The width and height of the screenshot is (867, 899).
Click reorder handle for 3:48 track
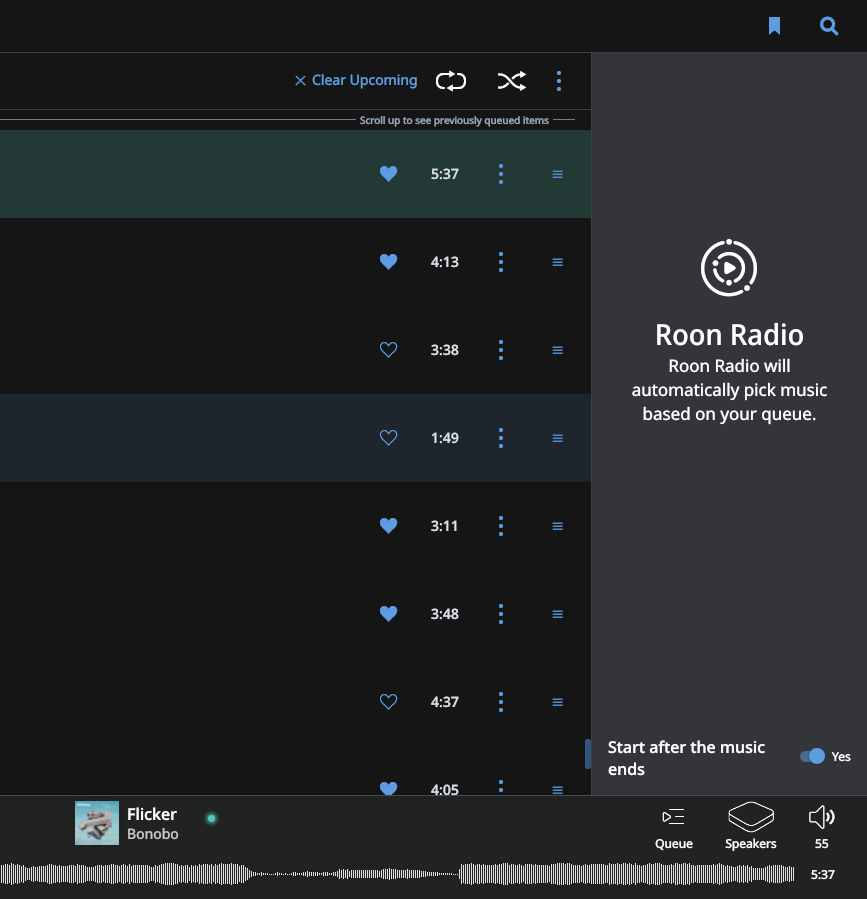tap(557, 614)
